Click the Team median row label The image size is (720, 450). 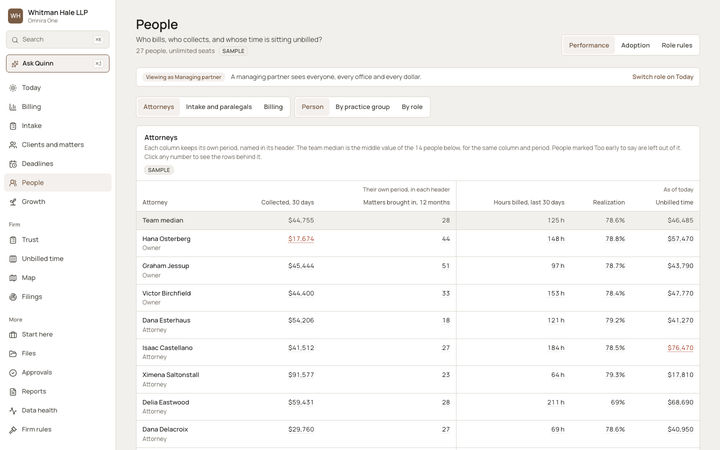coord(163,220)
